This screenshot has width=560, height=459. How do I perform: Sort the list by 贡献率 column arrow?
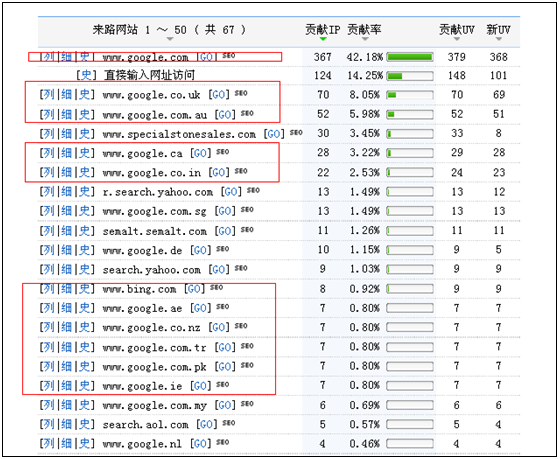tap(365, 39)
